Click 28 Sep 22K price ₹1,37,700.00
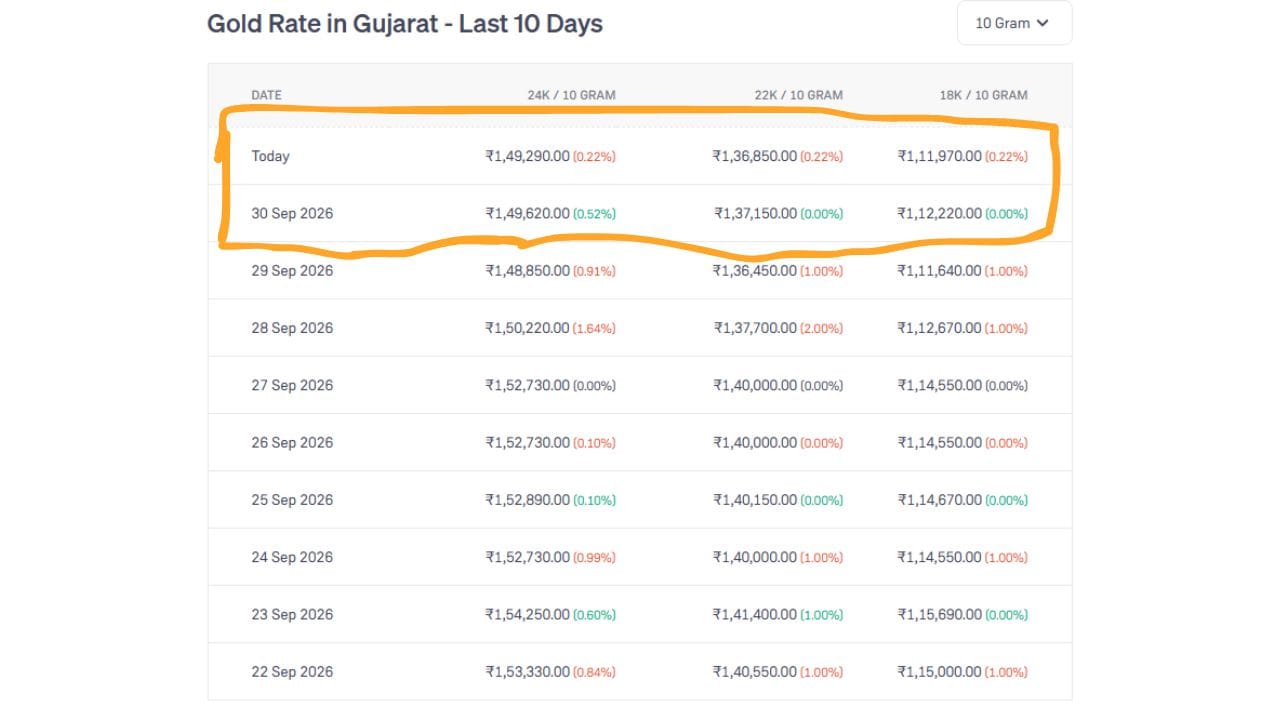The width and height of the screenshot is (1280, 720). (x=755, y=328)
